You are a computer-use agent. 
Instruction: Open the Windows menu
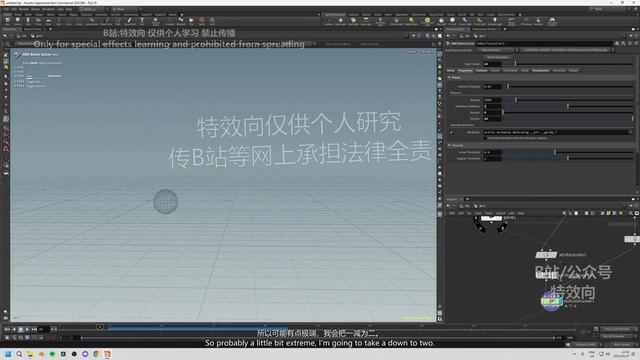point(48,9)
